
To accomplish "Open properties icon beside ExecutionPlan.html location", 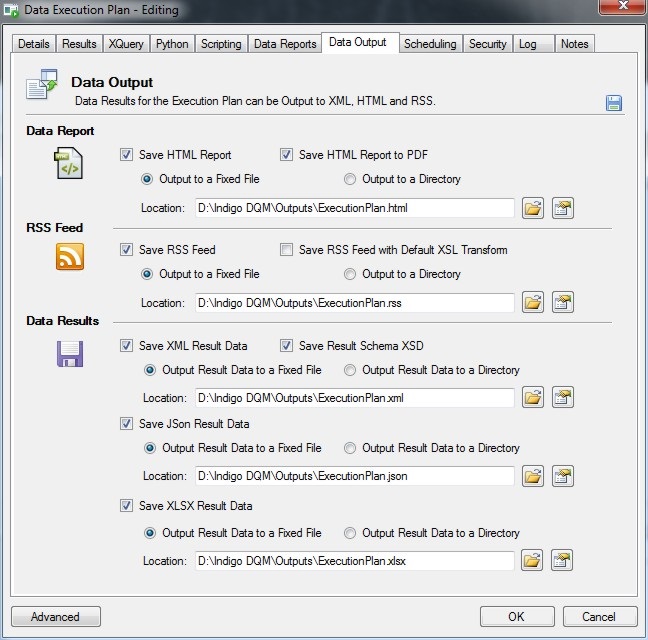I will pos(562,208).
